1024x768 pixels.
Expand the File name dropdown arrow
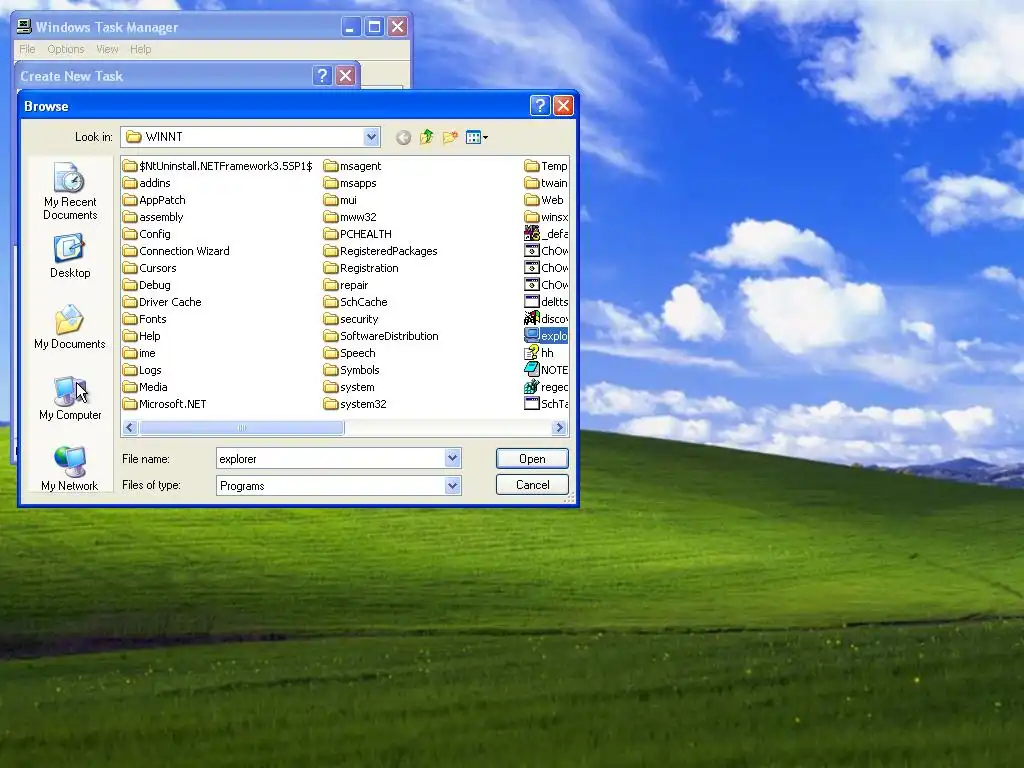click(x=453, y=458)
